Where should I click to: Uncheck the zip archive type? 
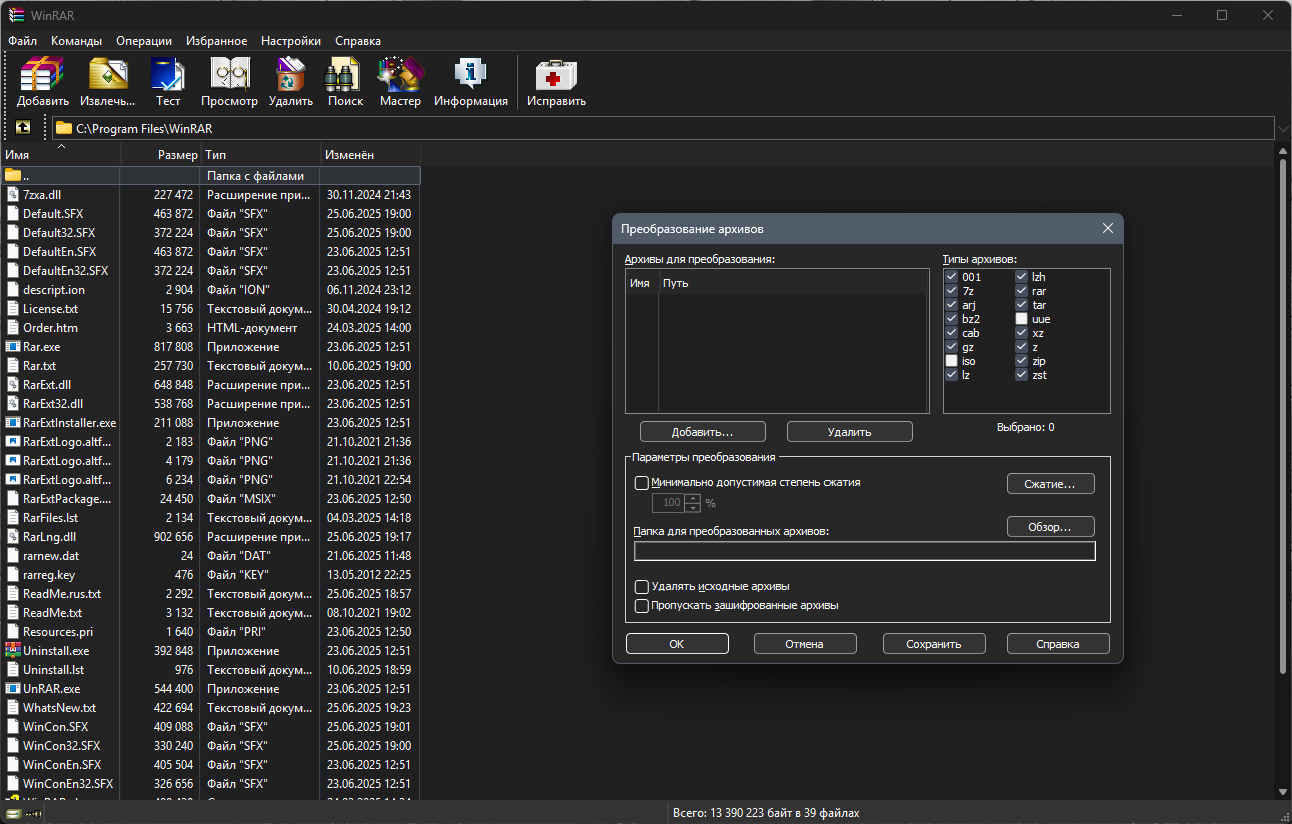(x=1022, y=361)
